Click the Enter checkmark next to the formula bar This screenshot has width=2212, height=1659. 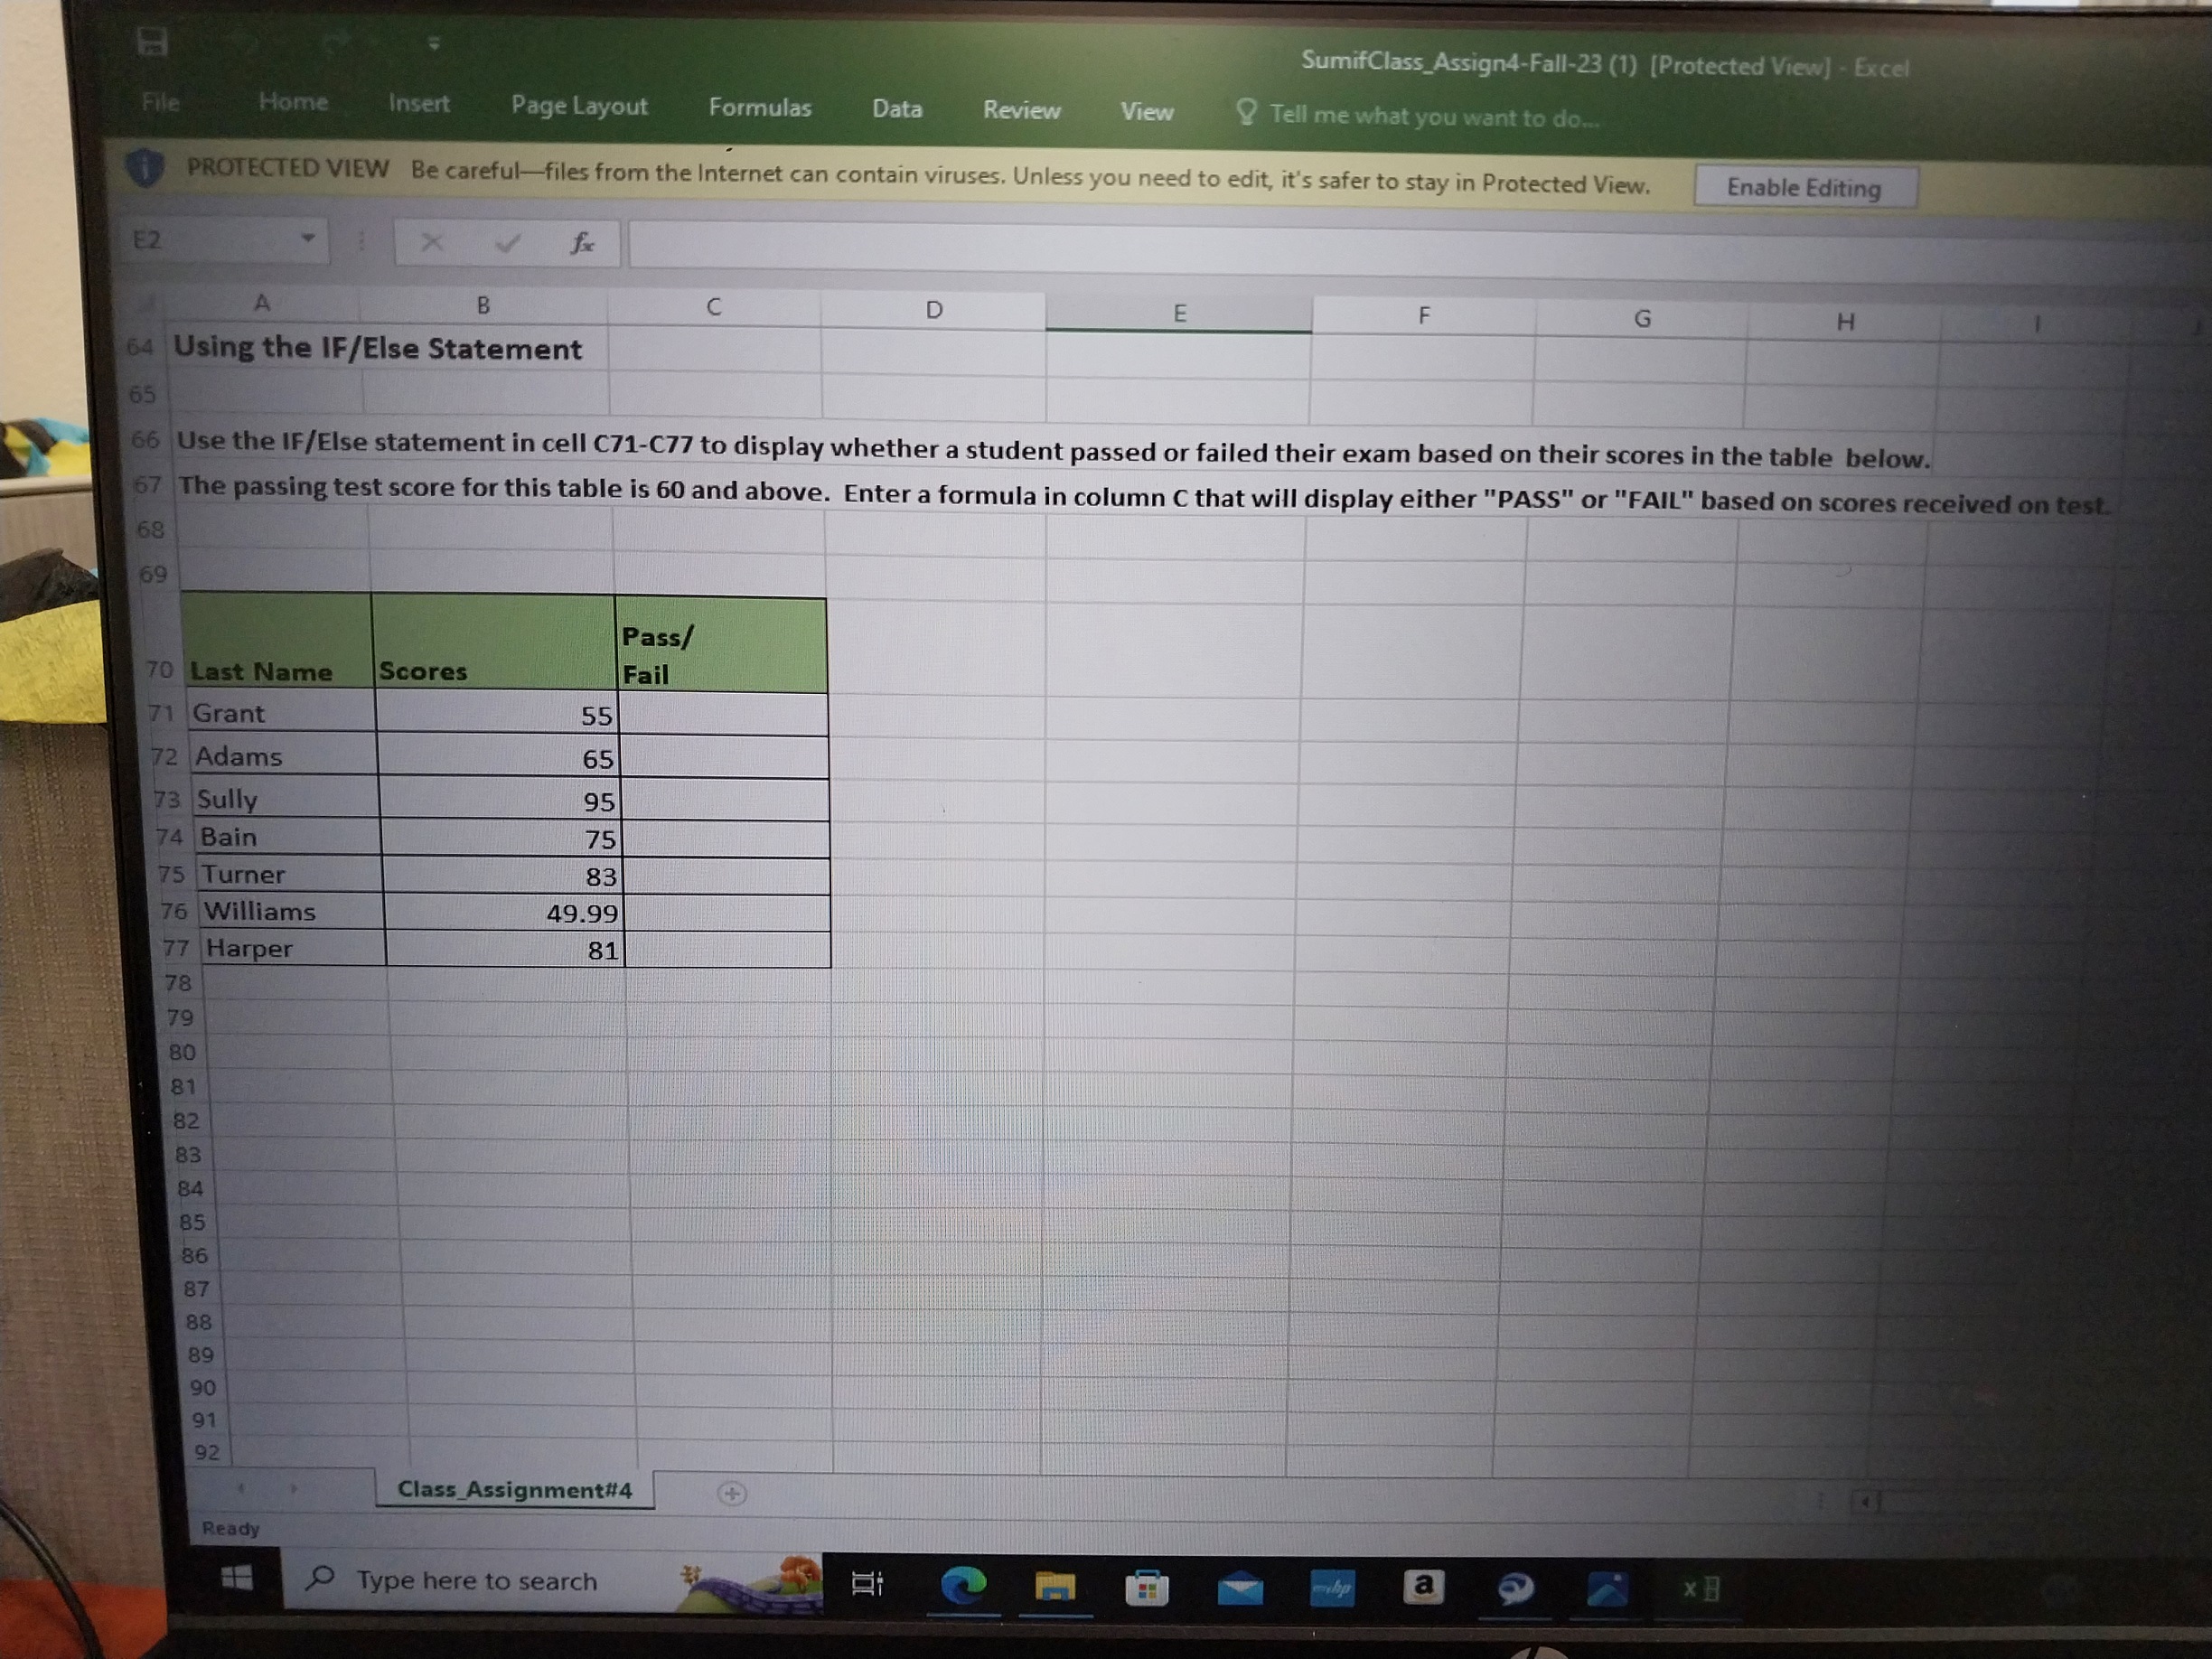(x=510, y=243)
